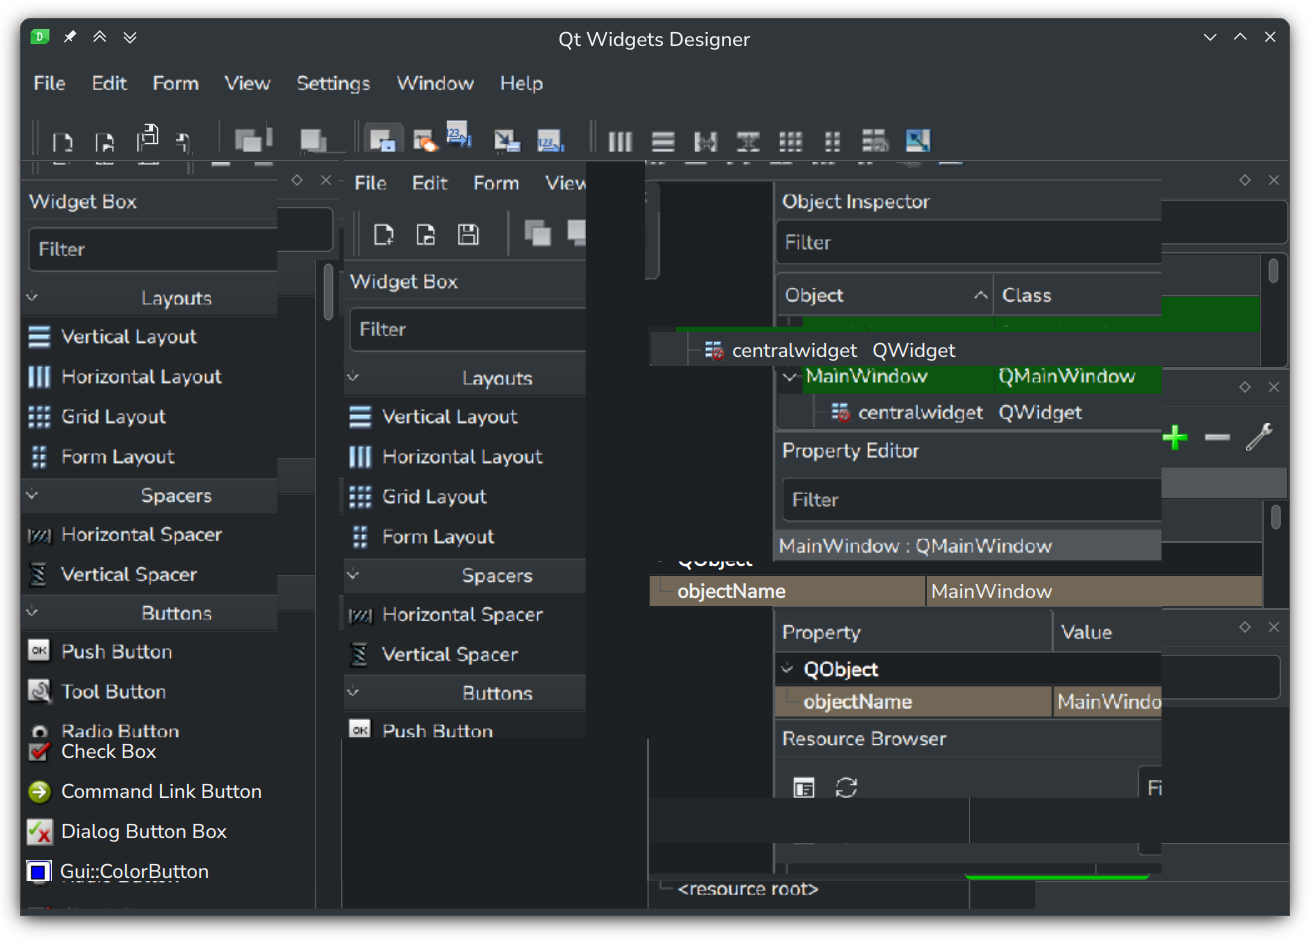
Task: Select the "Tool Button" widget entry
Action: coord(113,691)
